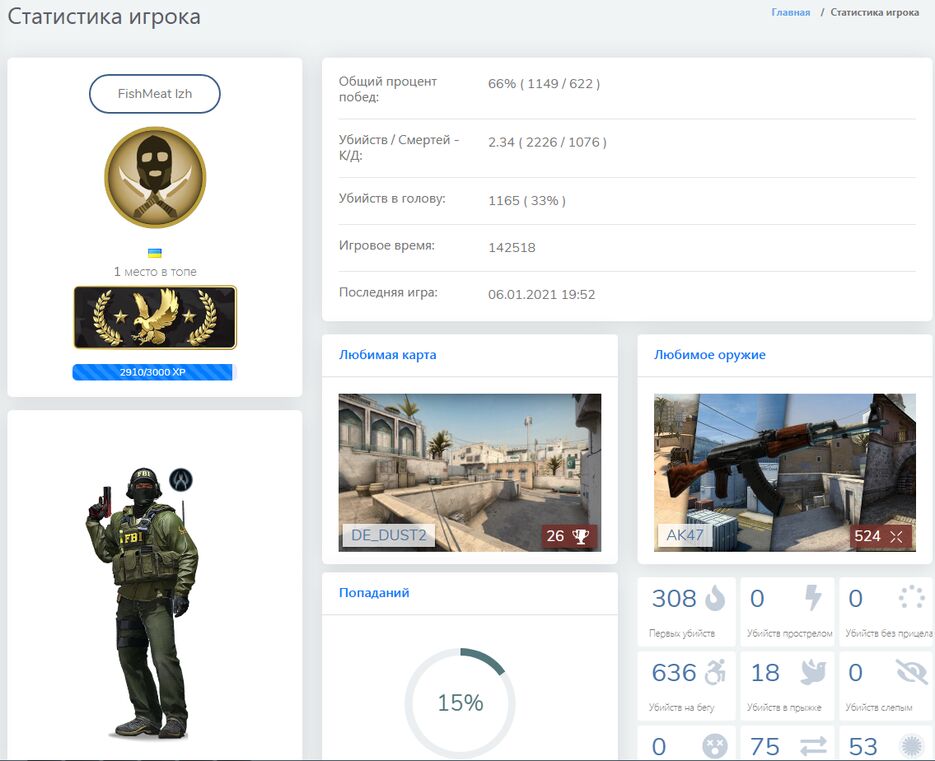Click the wheelchair icon next to 636
Image resolution: width=935 pixels, height=761 pixels.
[x=715, y=672]
